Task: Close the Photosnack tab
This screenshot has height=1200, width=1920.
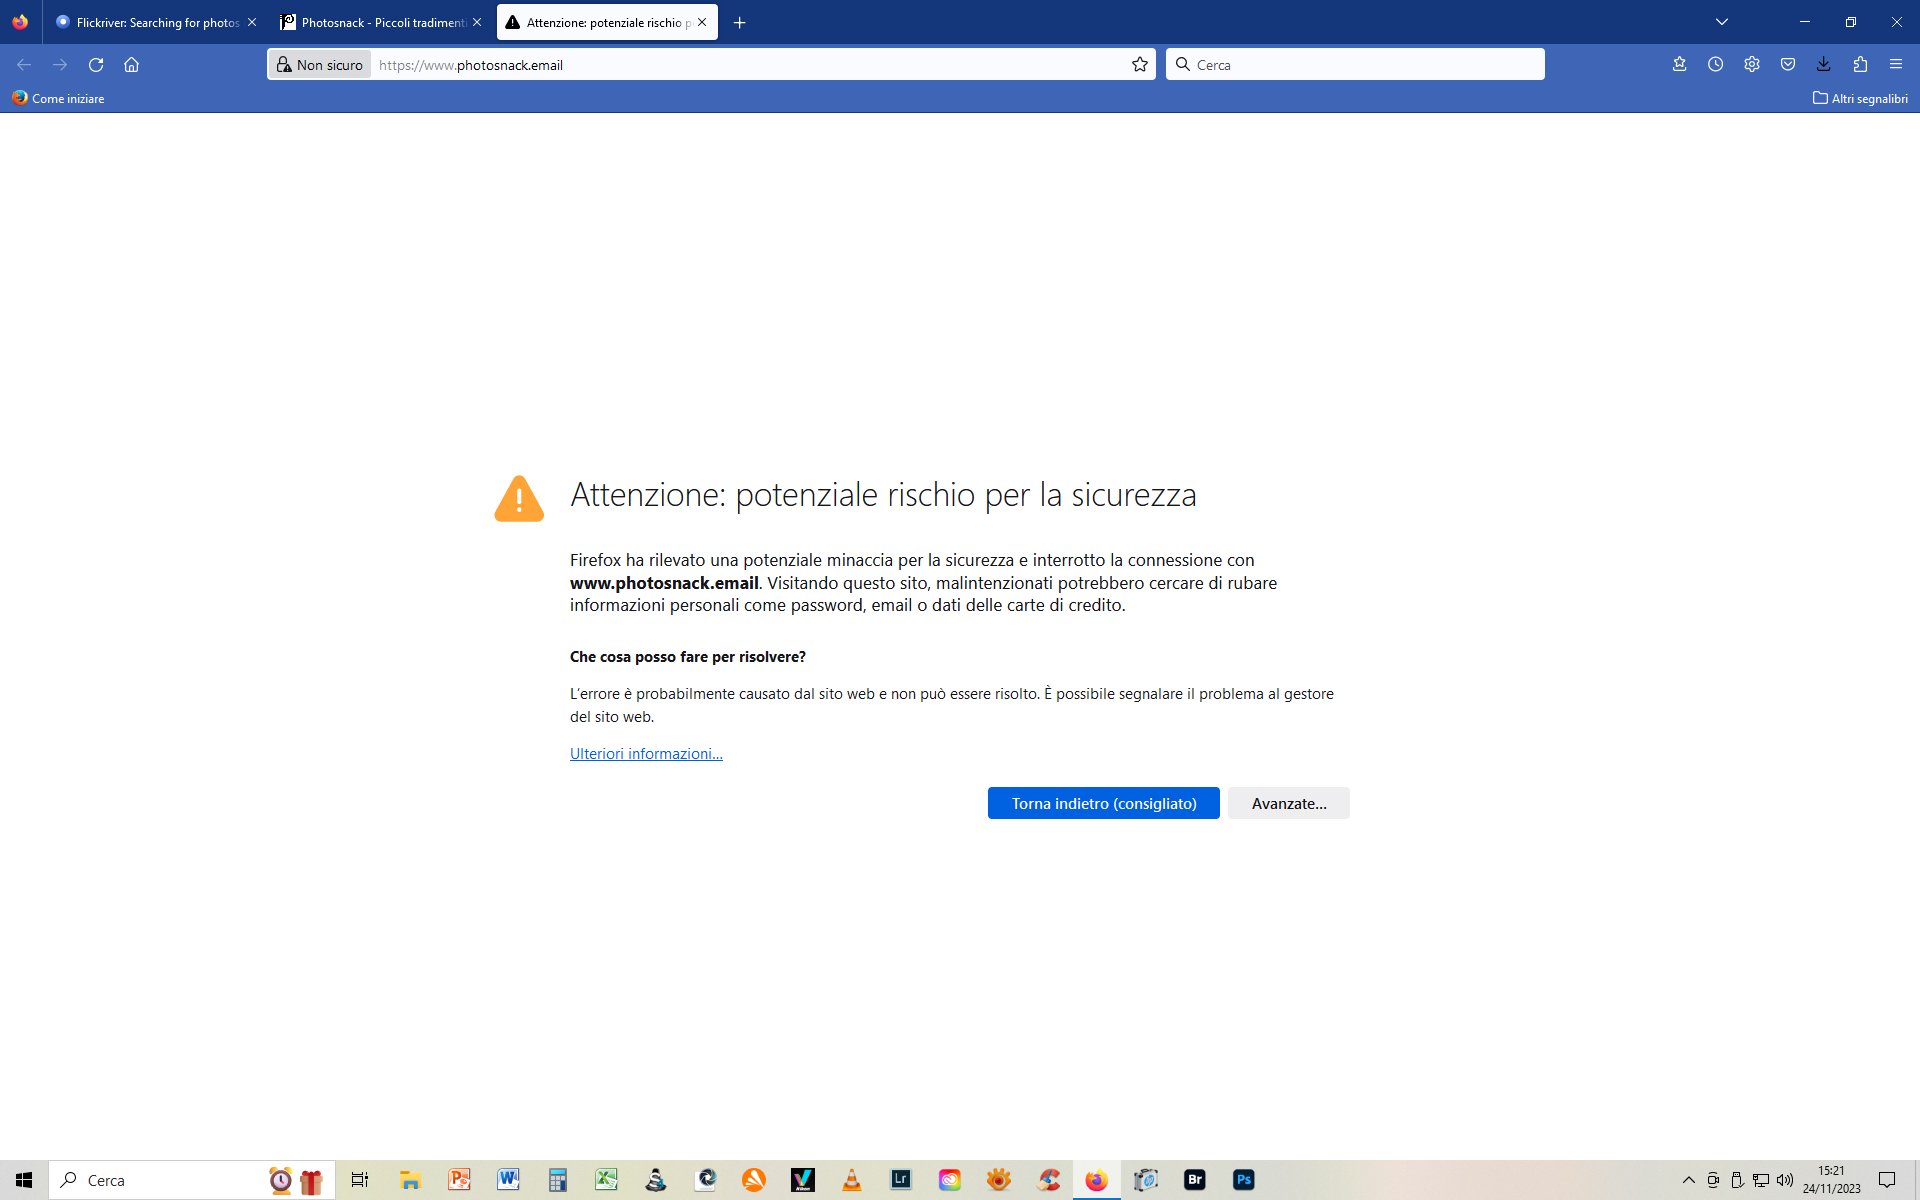Action: point(477,22)
